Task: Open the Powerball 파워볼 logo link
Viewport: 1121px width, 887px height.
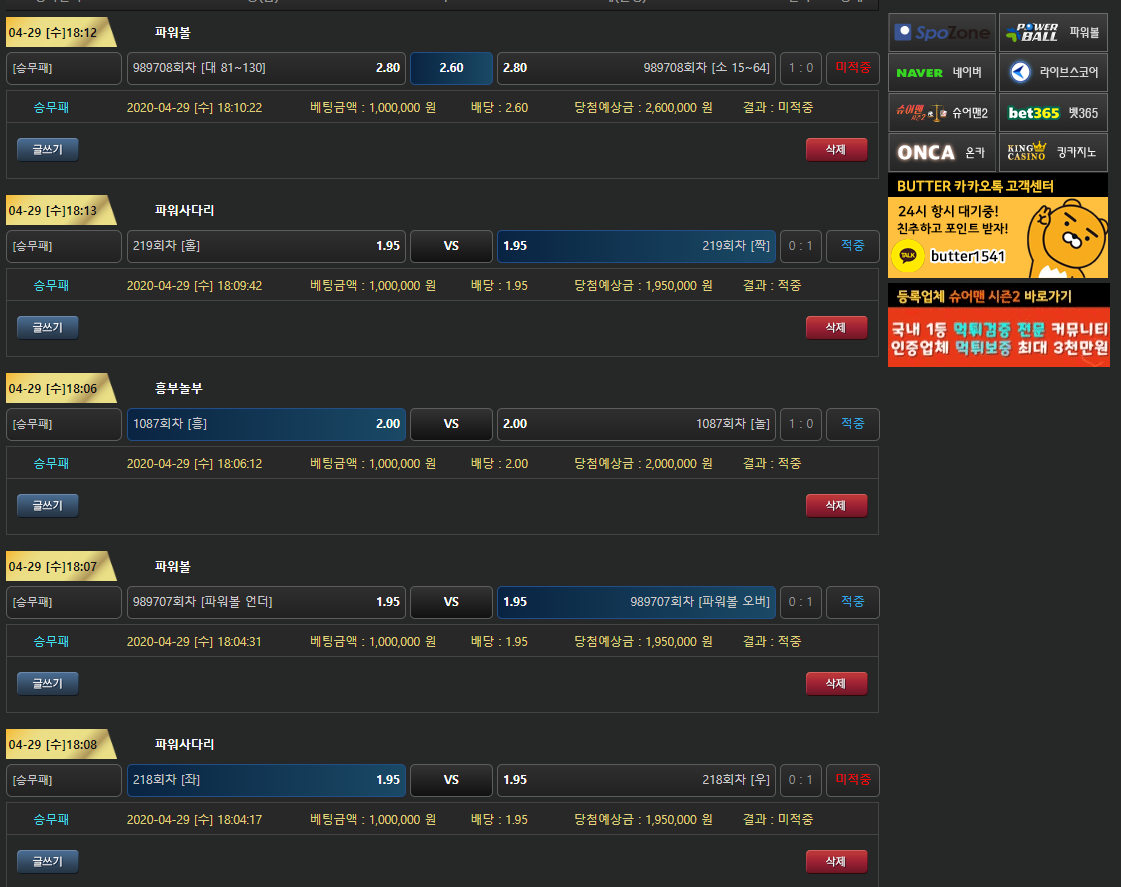Action: click(1053, 33)
